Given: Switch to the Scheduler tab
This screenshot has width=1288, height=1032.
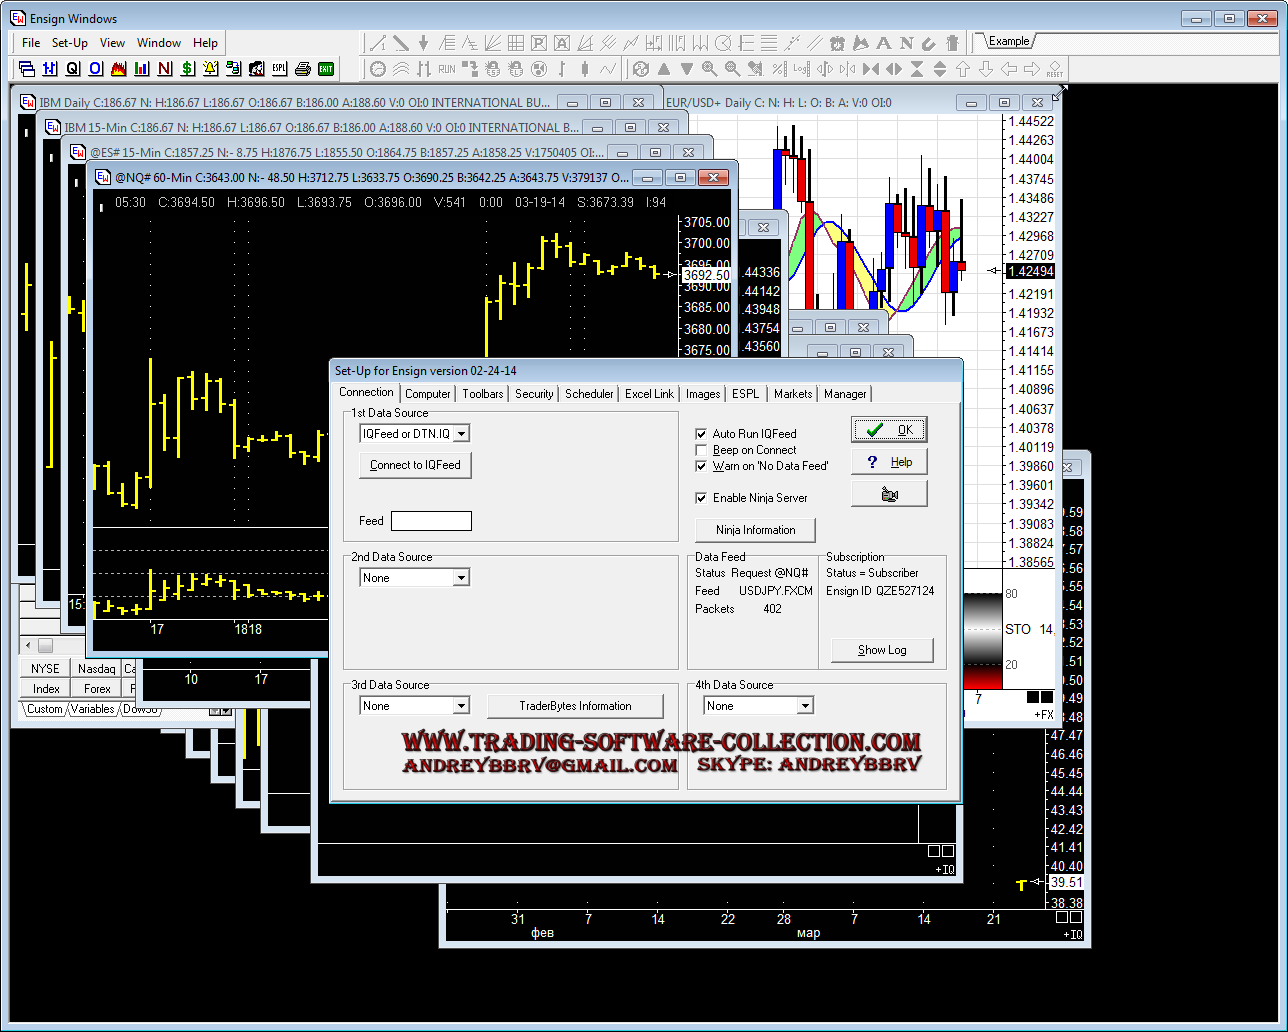Looking at the screenshot, I should pyautogui.click(x=589, y=394).
